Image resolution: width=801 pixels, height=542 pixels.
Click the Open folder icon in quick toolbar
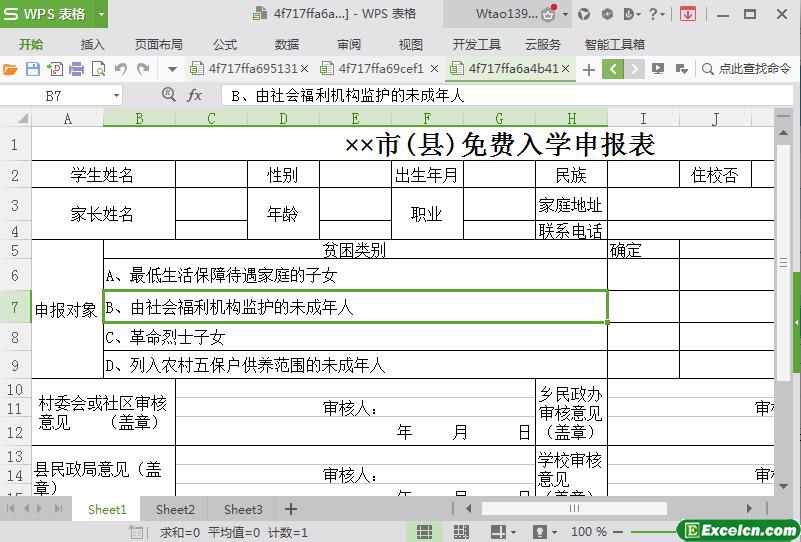(x=10, y=69)
